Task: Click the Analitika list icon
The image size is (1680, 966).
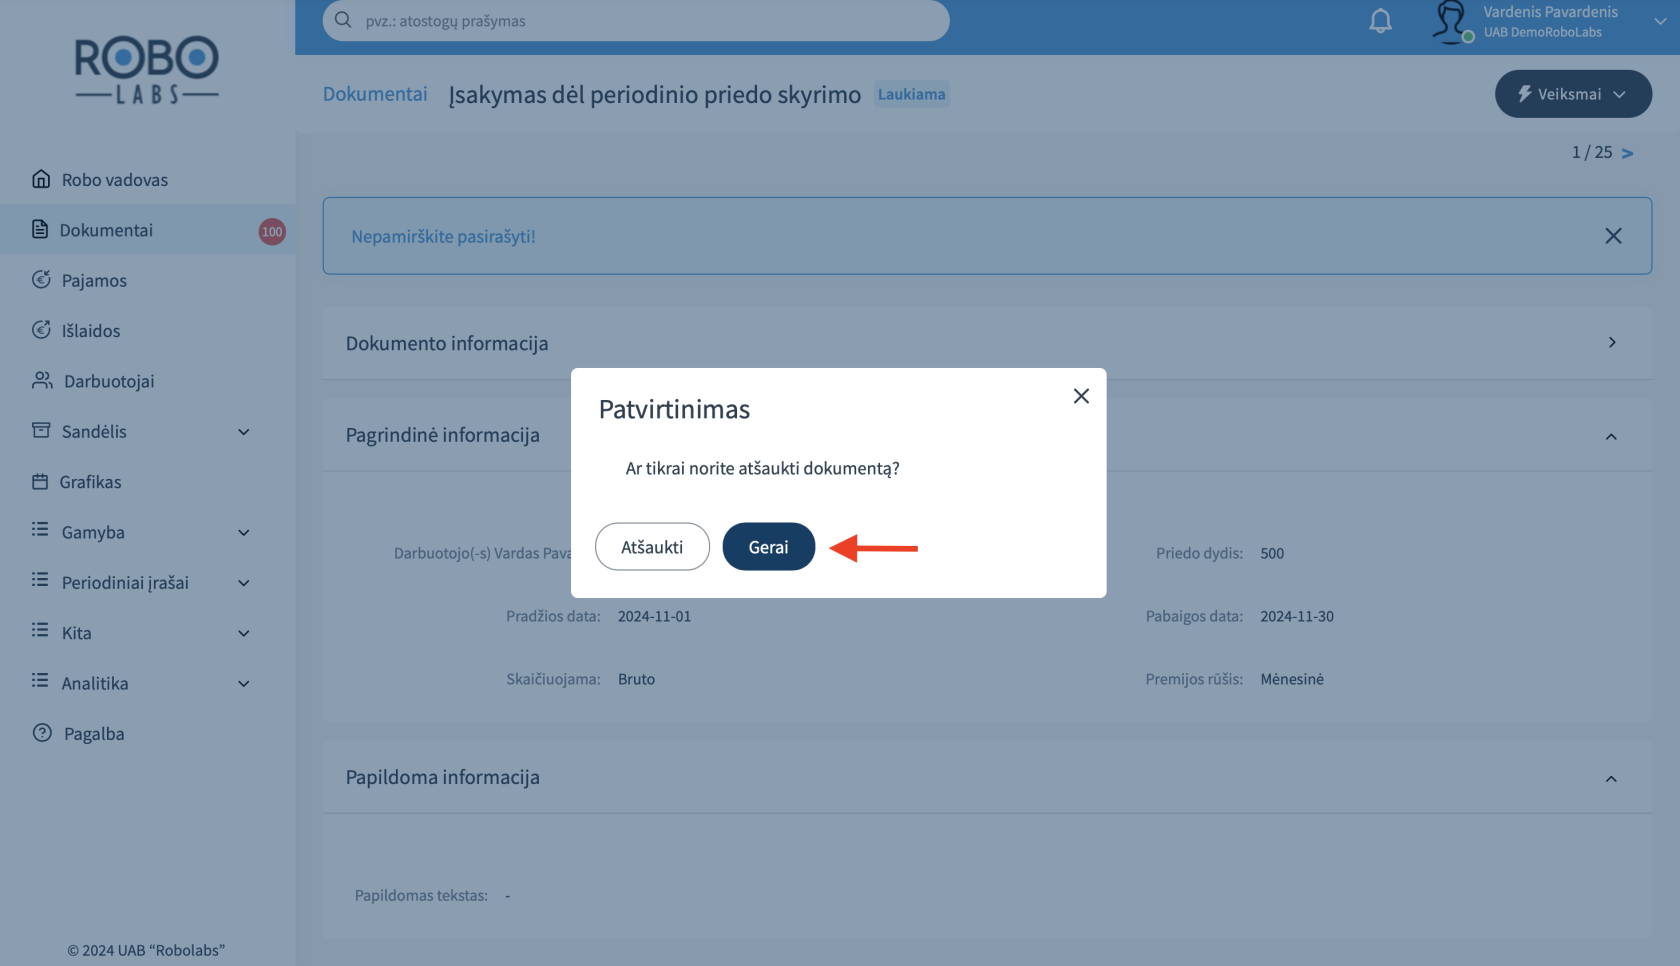Action: (40, 680)
